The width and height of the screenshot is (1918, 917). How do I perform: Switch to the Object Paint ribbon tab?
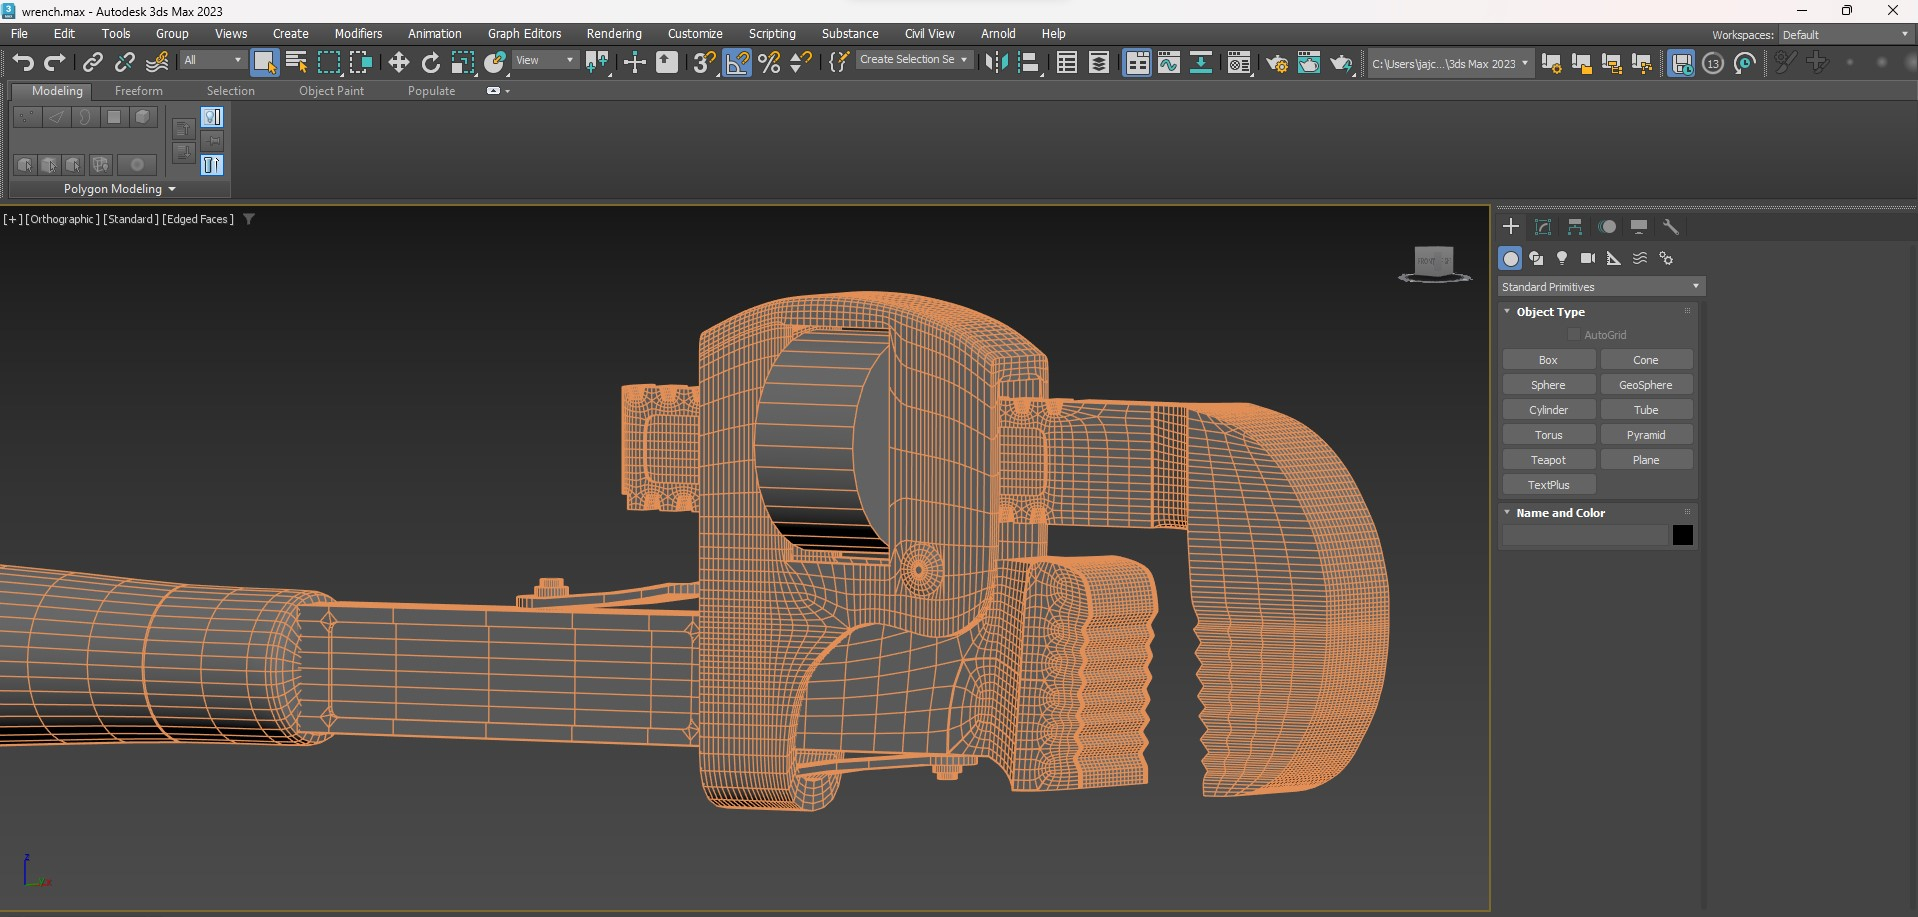331,91
